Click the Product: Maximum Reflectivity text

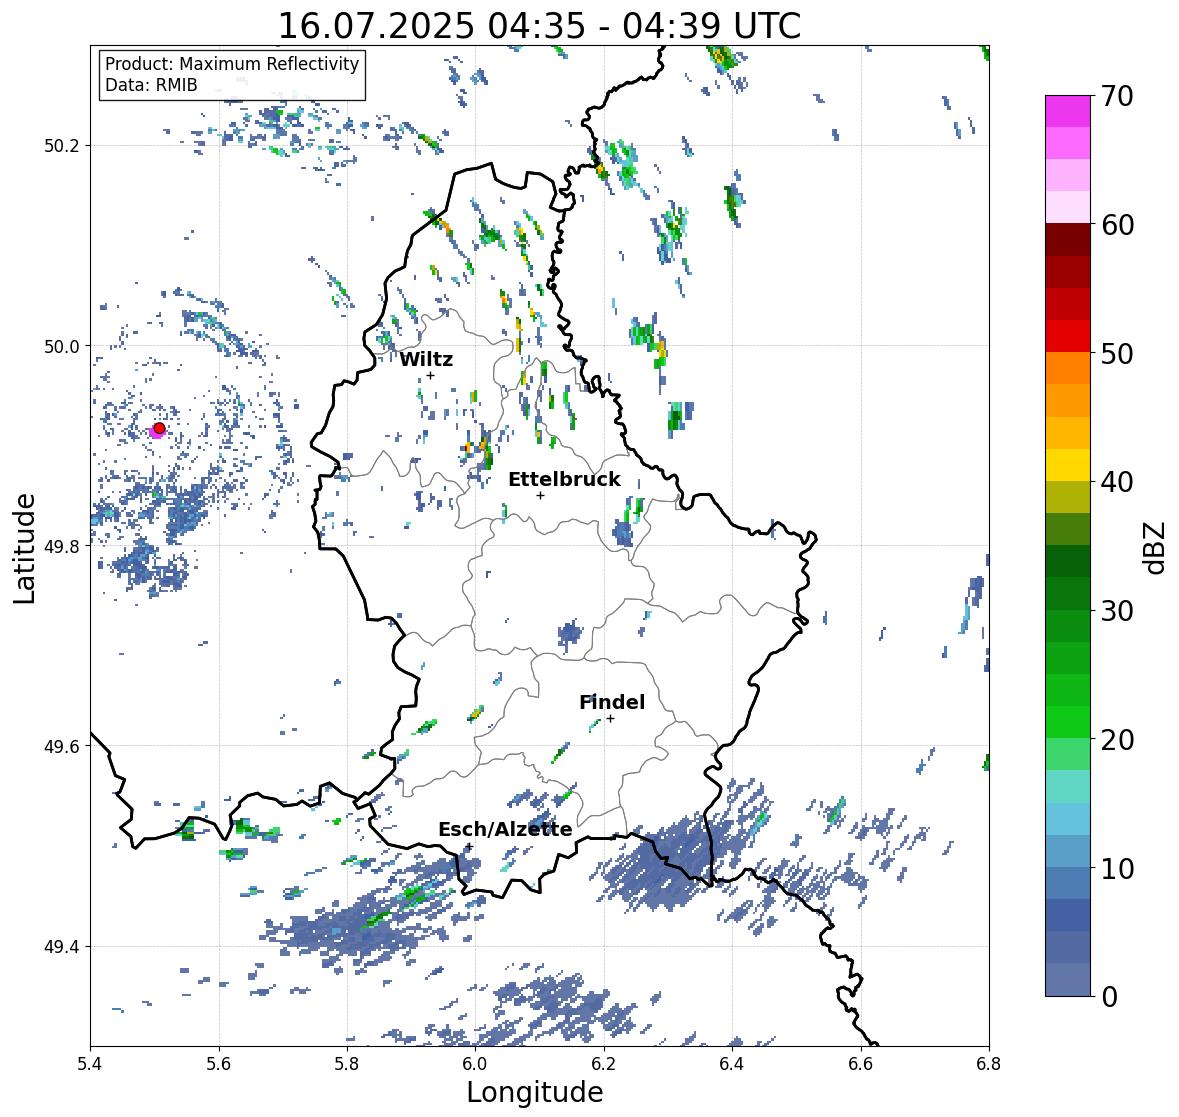(232, 64)
